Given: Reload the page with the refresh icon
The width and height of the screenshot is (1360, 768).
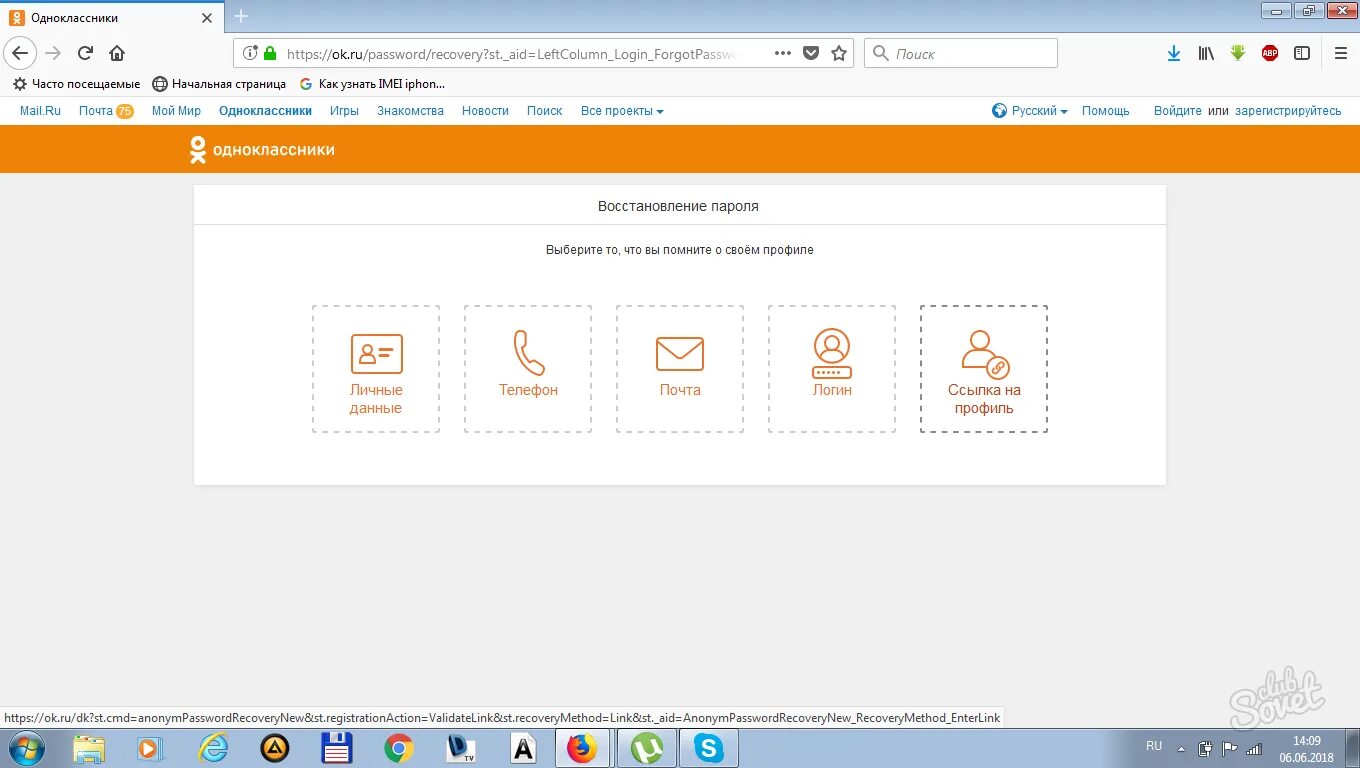Looking at the screenshot, I should [86, 53].
